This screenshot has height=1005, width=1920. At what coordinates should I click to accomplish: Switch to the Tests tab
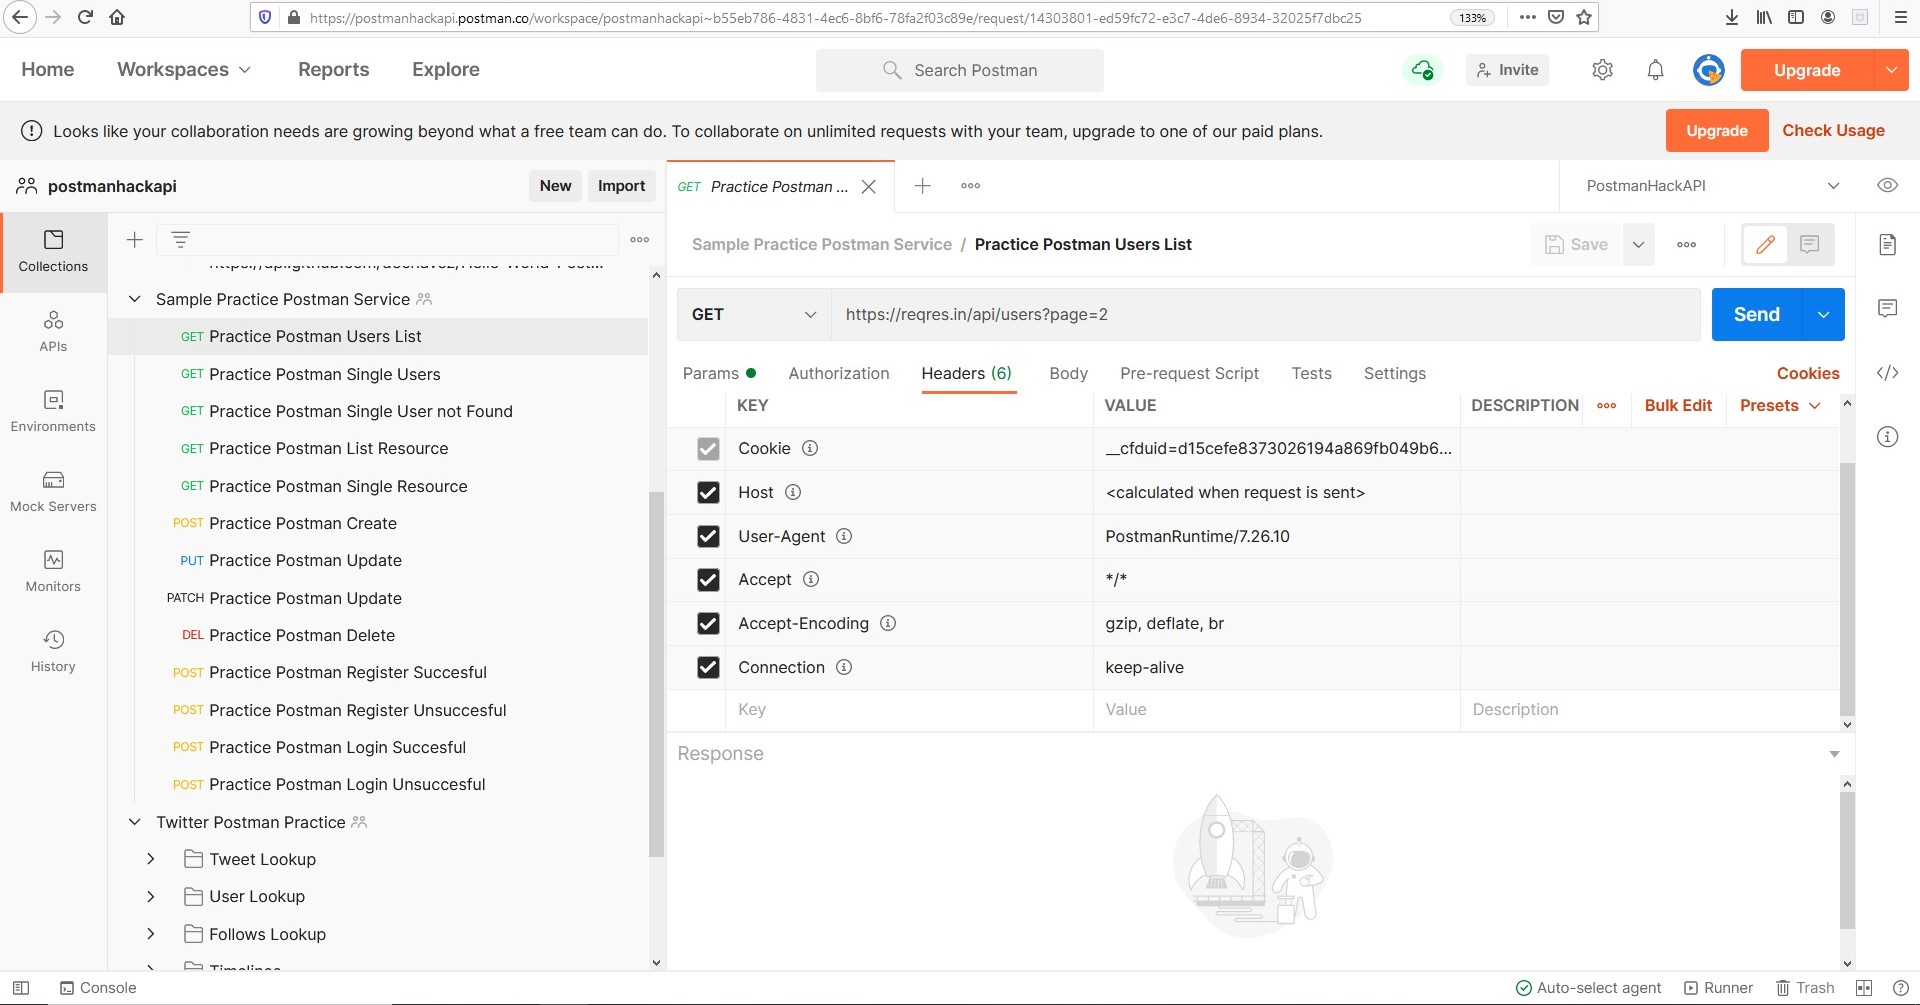[1311, 373]
